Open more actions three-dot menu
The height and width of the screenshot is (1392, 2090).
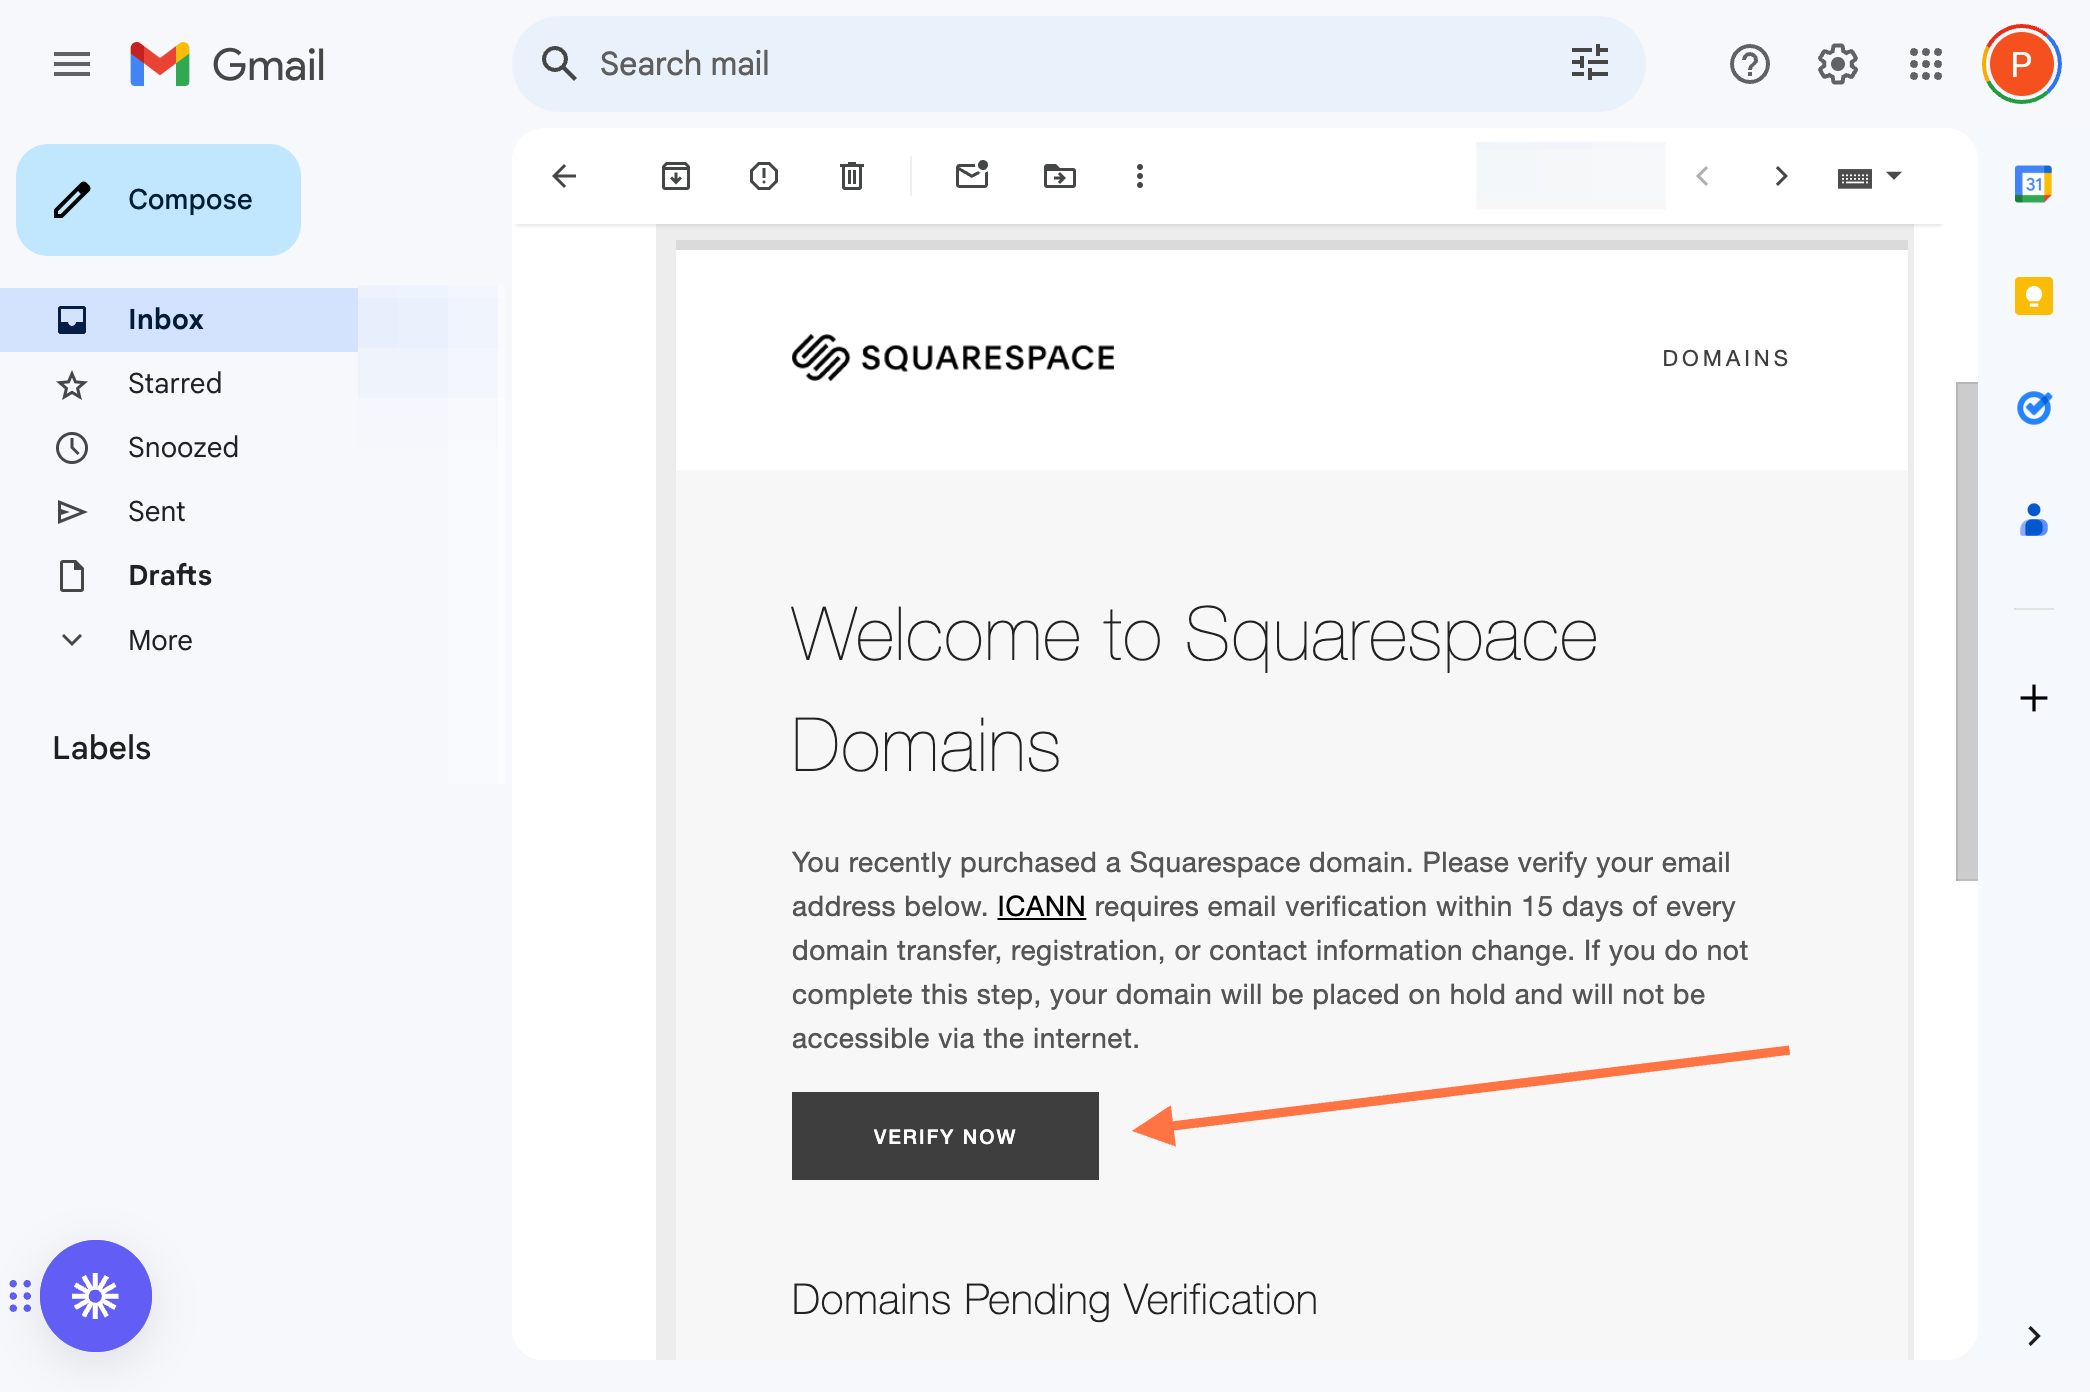(x=1140, y=176)
